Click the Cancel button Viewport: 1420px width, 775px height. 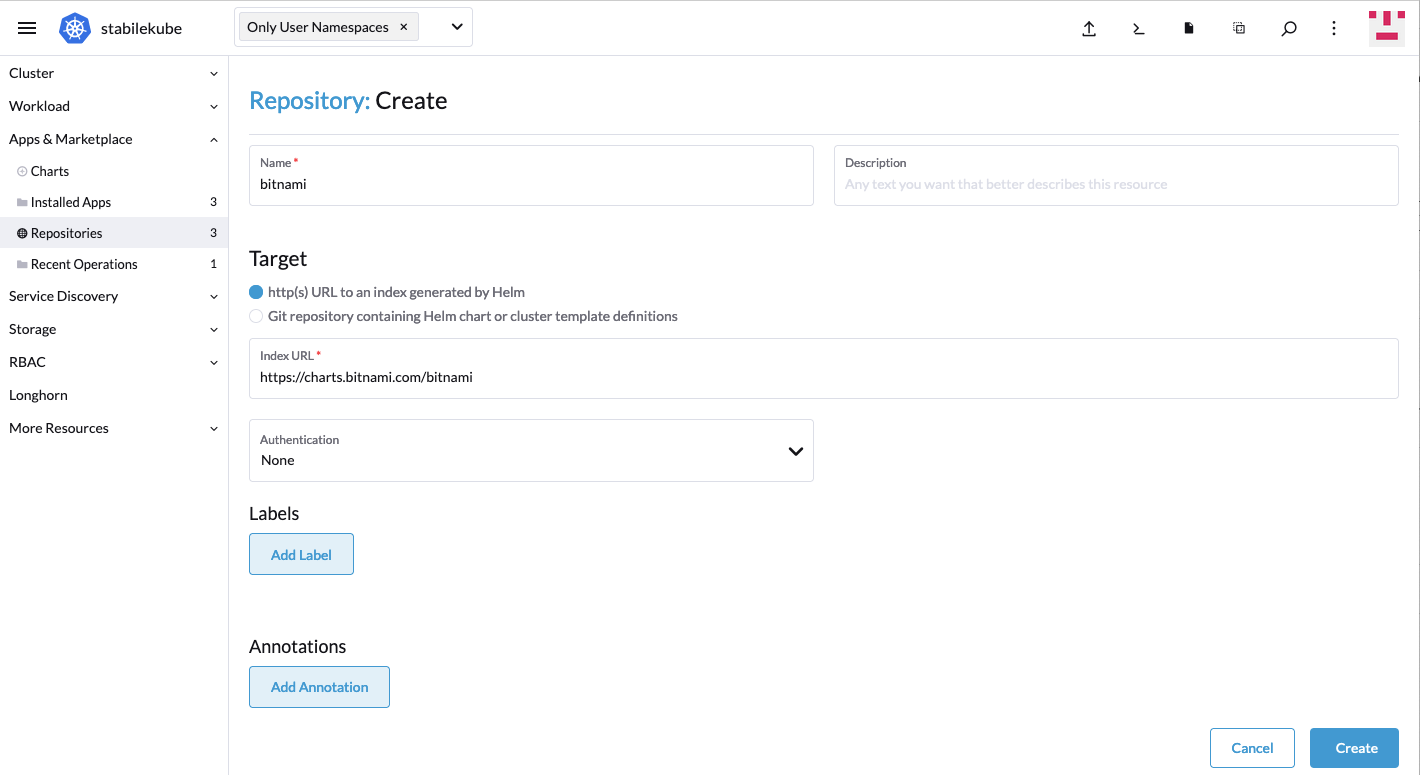click(x=1252, y=748)
